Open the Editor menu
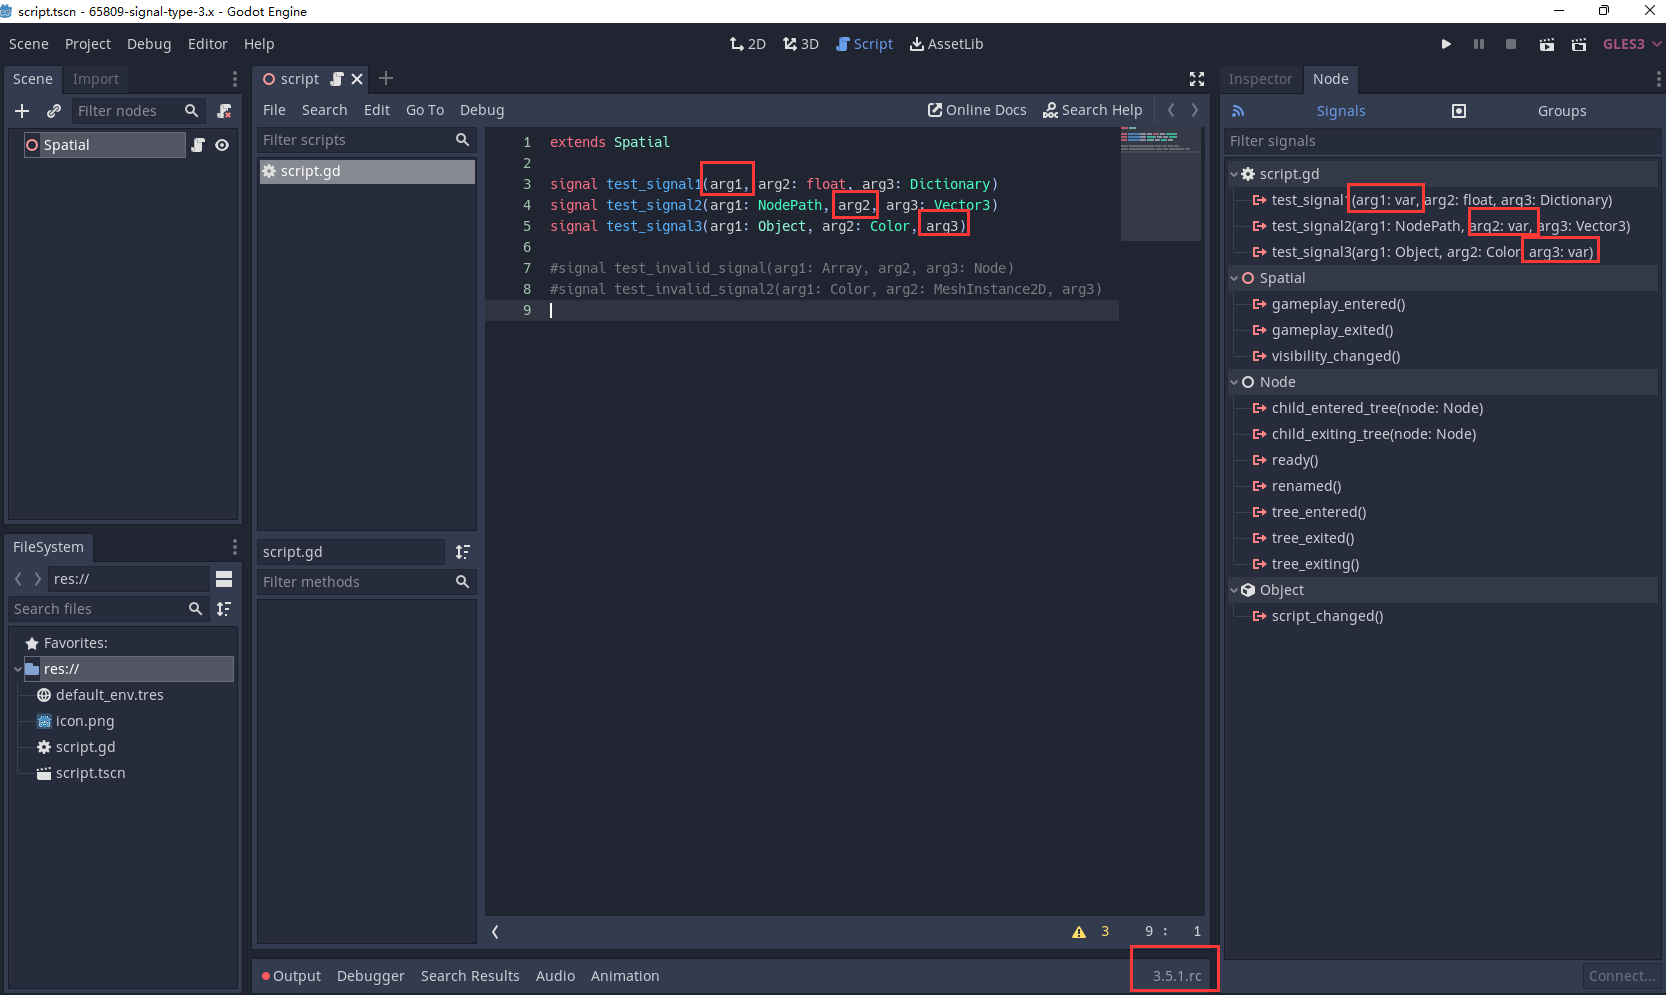The height and width of the screenshot is (995, 1666). [208, 44]
